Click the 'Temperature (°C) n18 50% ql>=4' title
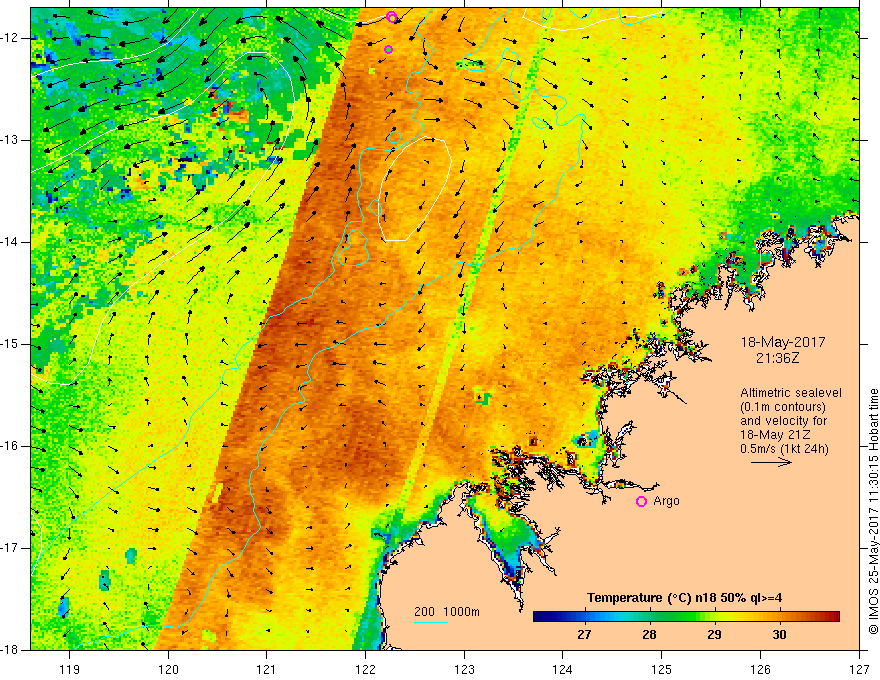880x680 pixels. click(x=685, y=598)
